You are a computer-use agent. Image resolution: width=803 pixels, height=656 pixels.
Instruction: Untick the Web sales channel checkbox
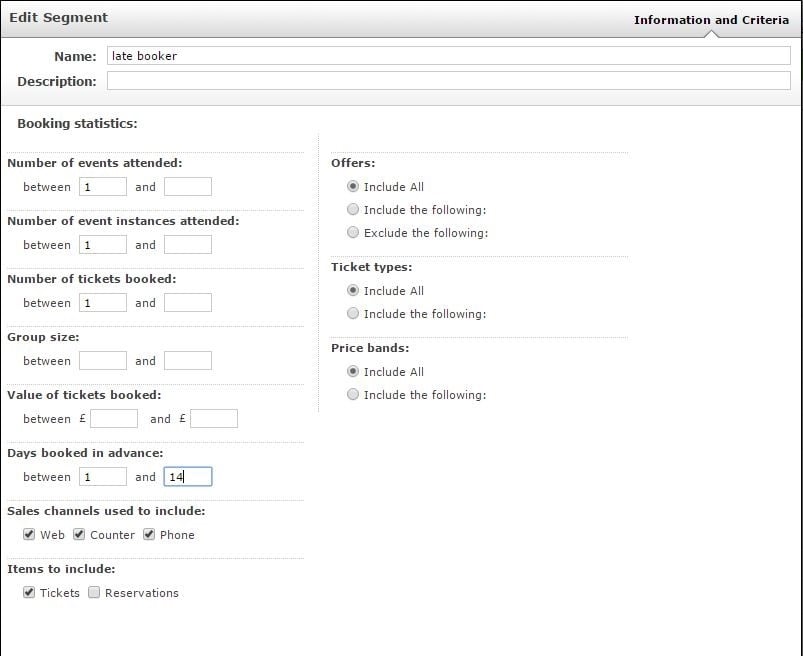point(29,534)
